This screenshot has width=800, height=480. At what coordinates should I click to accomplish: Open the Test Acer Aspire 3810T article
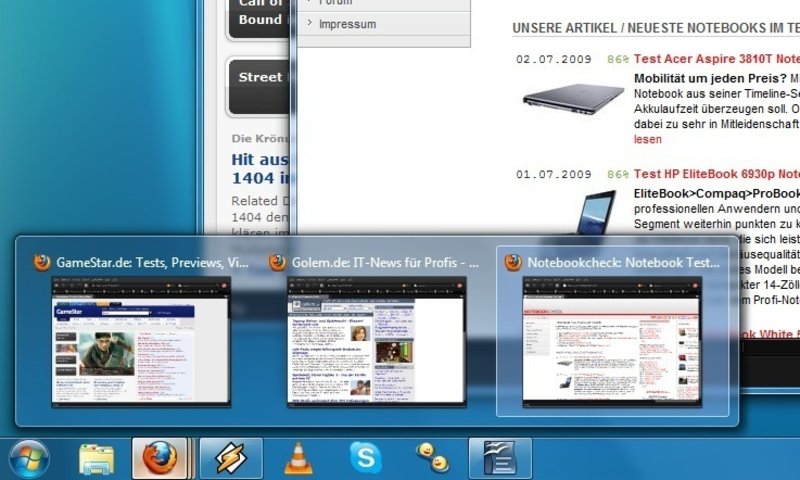pyautogui.click(x=716, y=59)
